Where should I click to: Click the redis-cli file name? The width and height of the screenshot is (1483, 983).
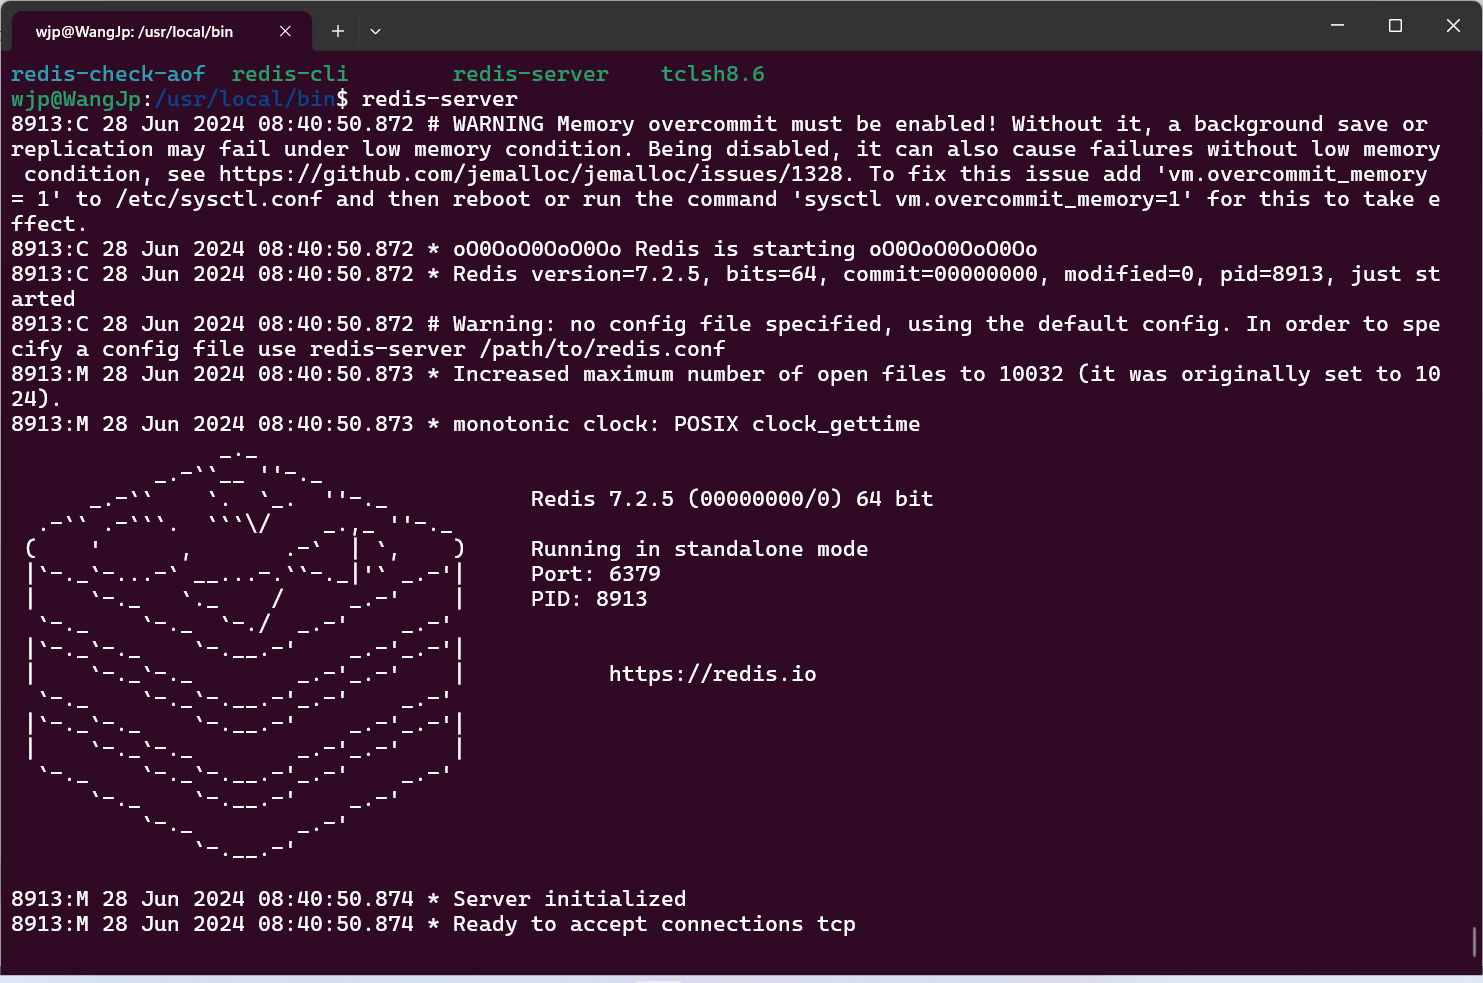290,74
